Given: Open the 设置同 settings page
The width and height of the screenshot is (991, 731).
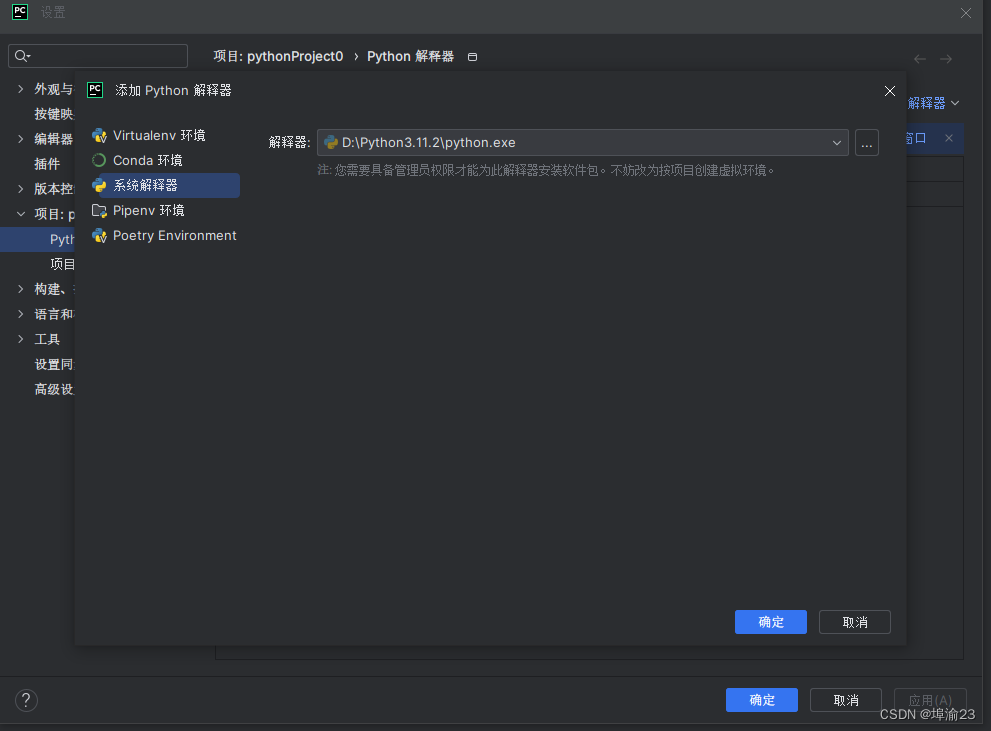Looking at the screenshot, I should [54, 365].
